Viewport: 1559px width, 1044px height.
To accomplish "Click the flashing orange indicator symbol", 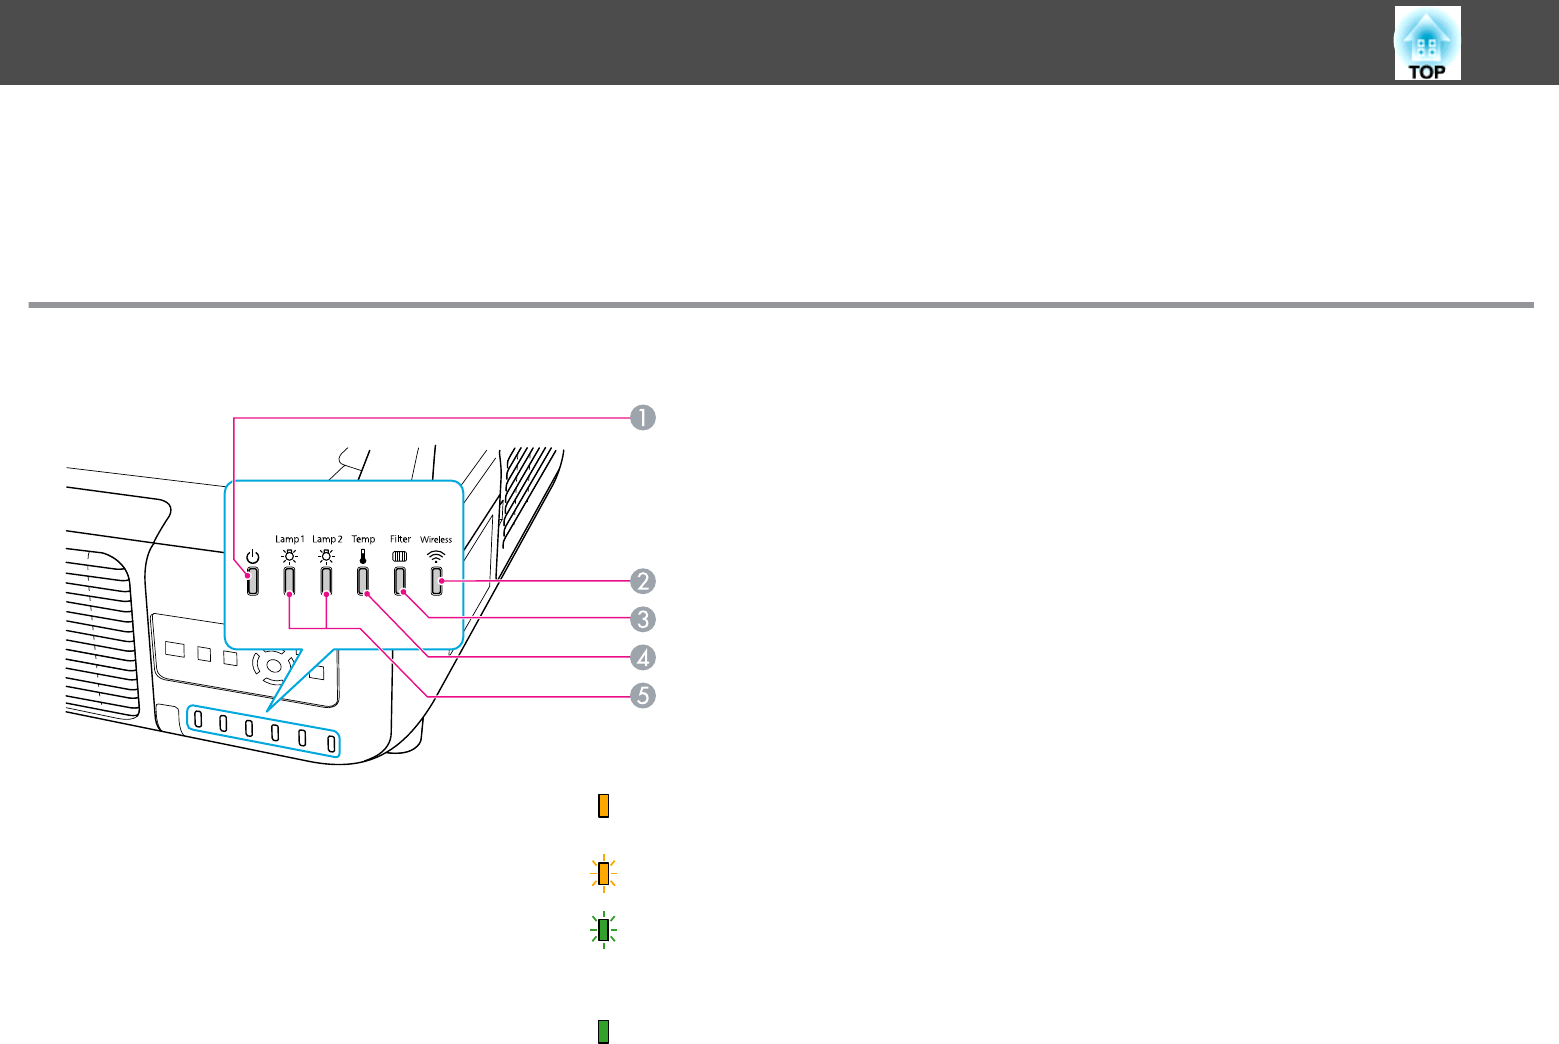I will click(x=603, y=873).
